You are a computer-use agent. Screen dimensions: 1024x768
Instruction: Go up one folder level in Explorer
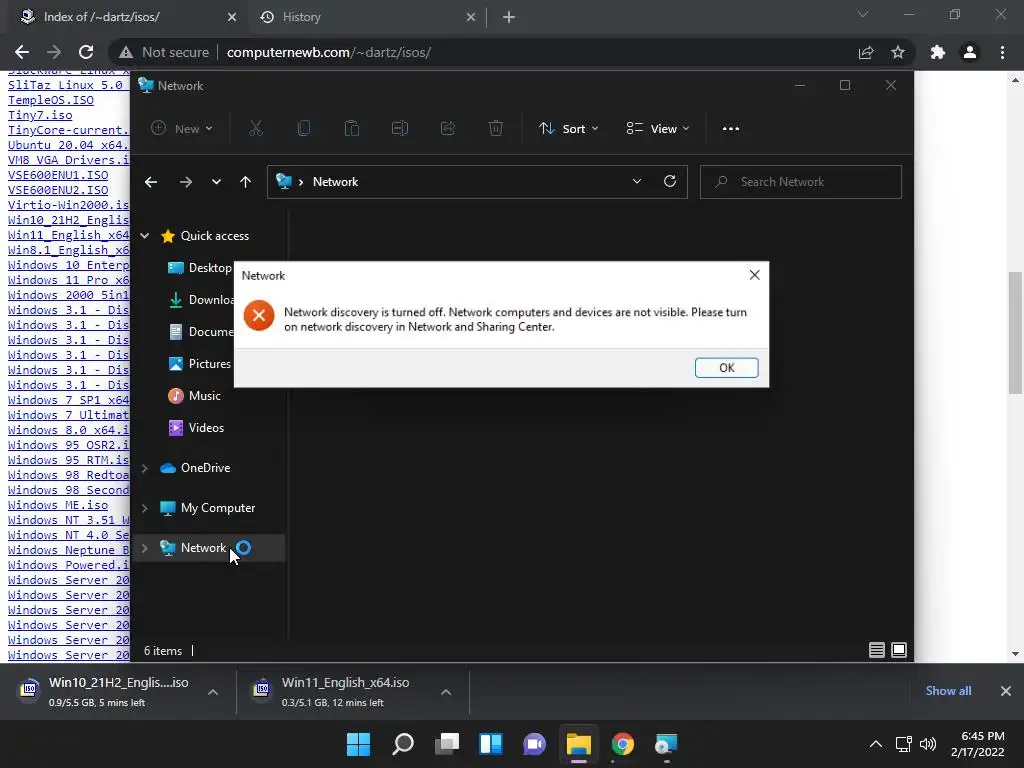[246, 182]
